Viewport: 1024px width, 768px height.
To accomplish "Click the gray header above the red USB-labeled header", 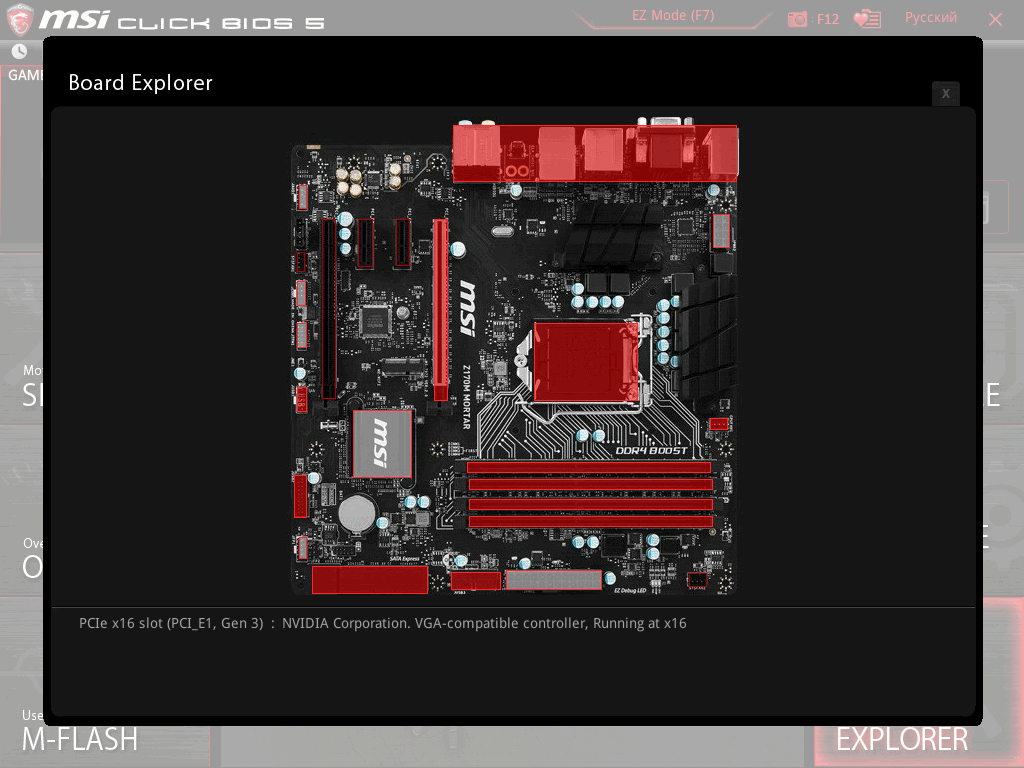I will pyautogui.click(x=301, y=335).
